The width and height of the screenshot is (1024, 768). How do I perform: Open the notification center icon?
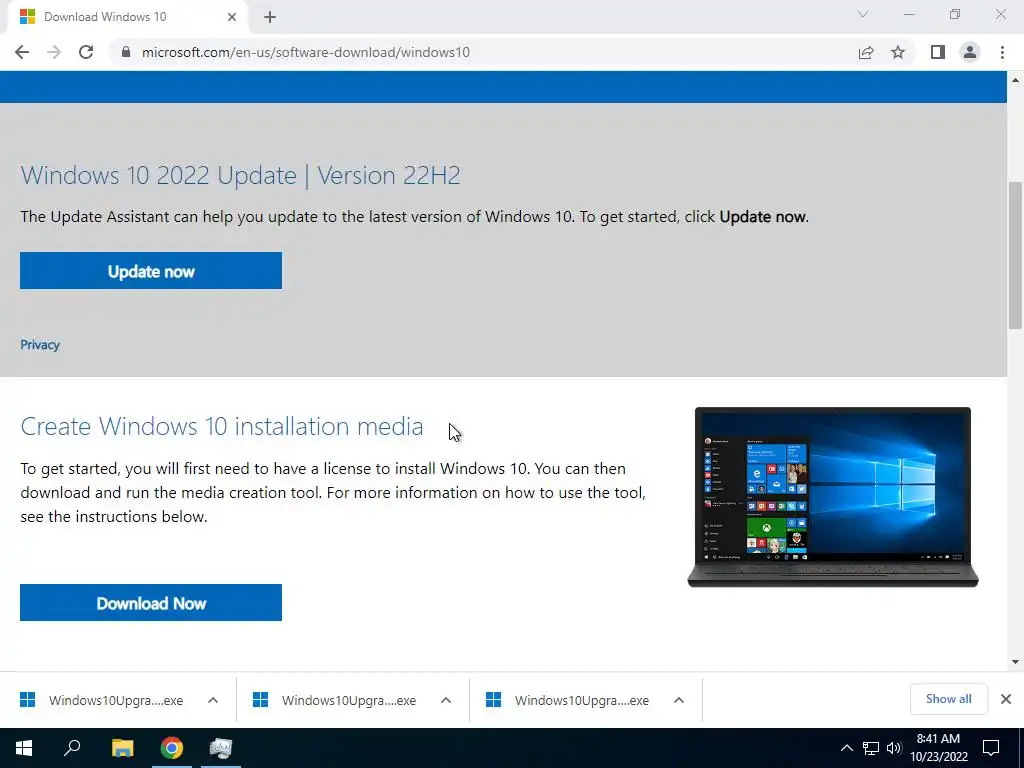click(x=991, y=748)
